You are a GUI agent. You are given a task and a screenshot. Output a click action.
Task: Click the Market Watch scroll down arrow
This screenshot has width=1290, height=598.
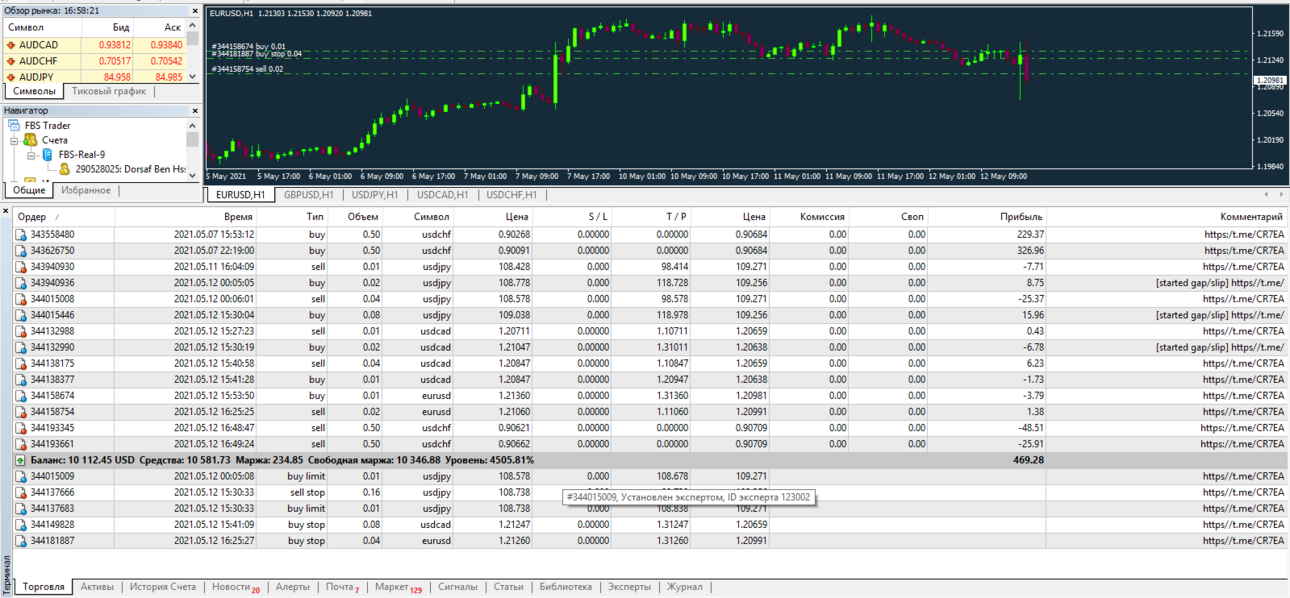point(193,78)
